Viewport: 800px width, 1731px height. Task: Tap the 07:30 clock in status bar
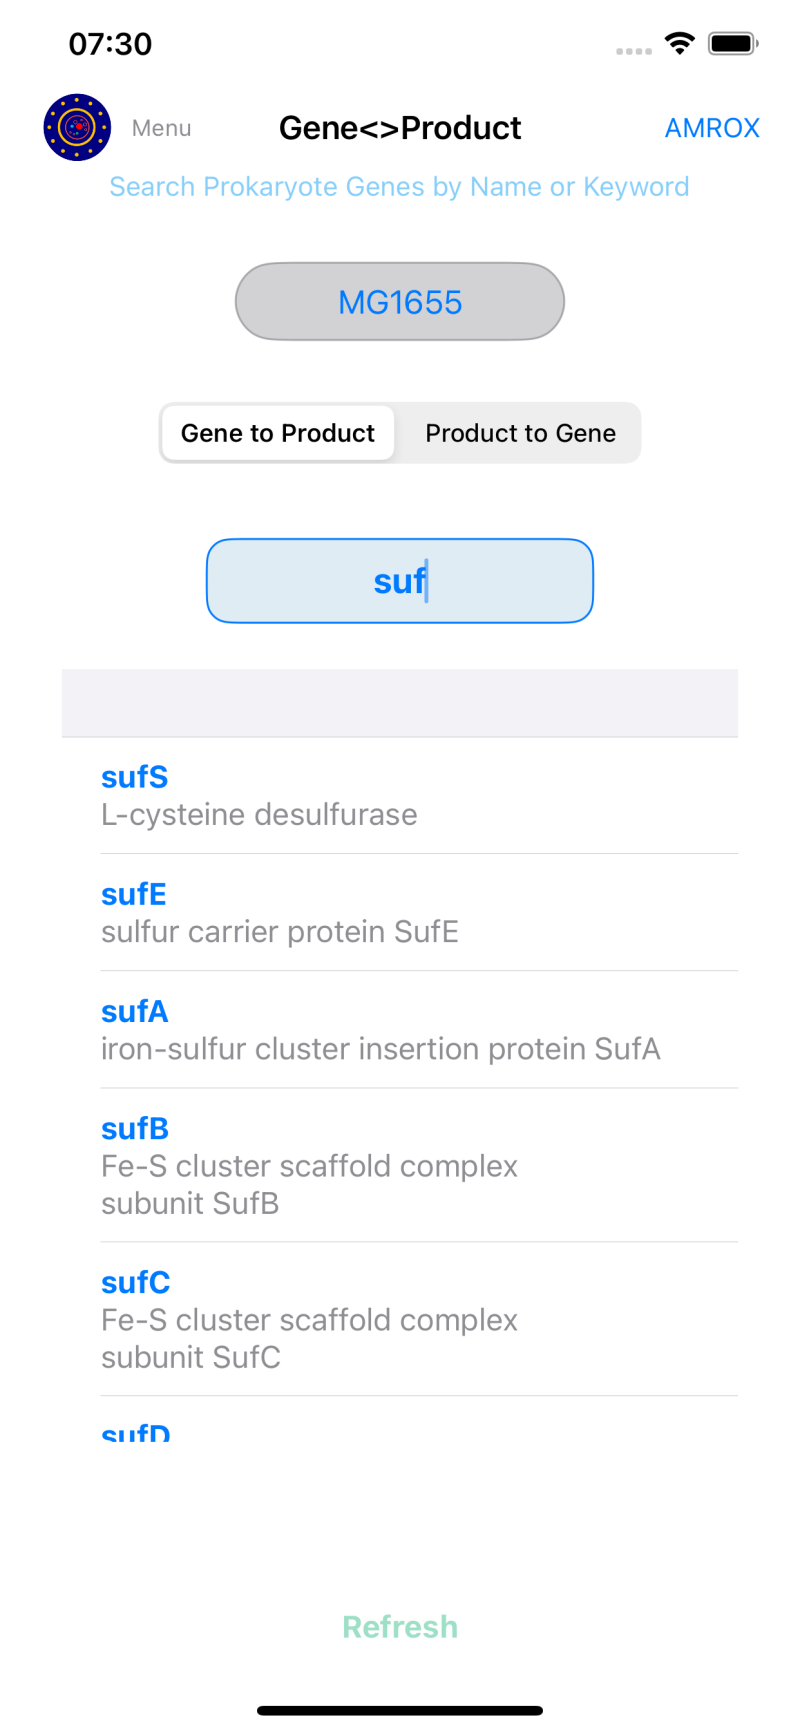coord(110,44)
